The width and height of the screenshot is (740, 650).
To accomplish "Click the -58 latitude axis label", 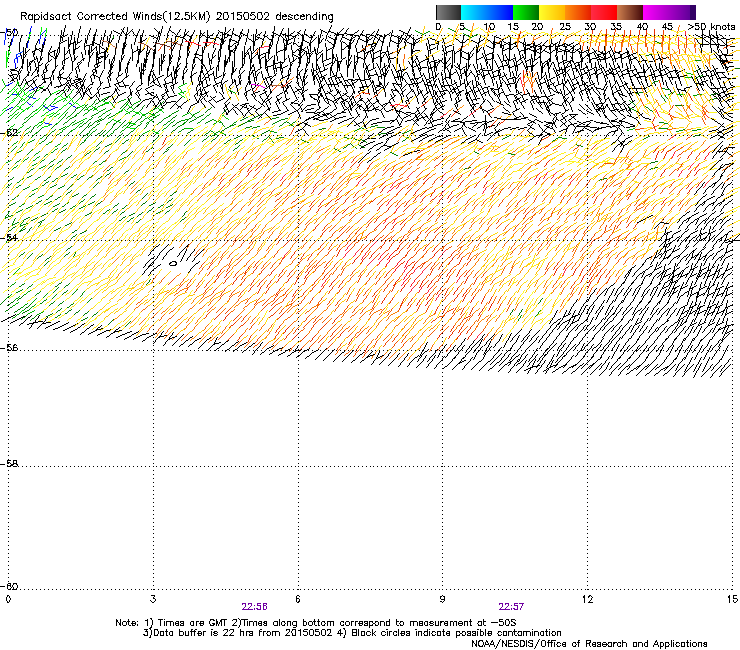I will (8, 464).
